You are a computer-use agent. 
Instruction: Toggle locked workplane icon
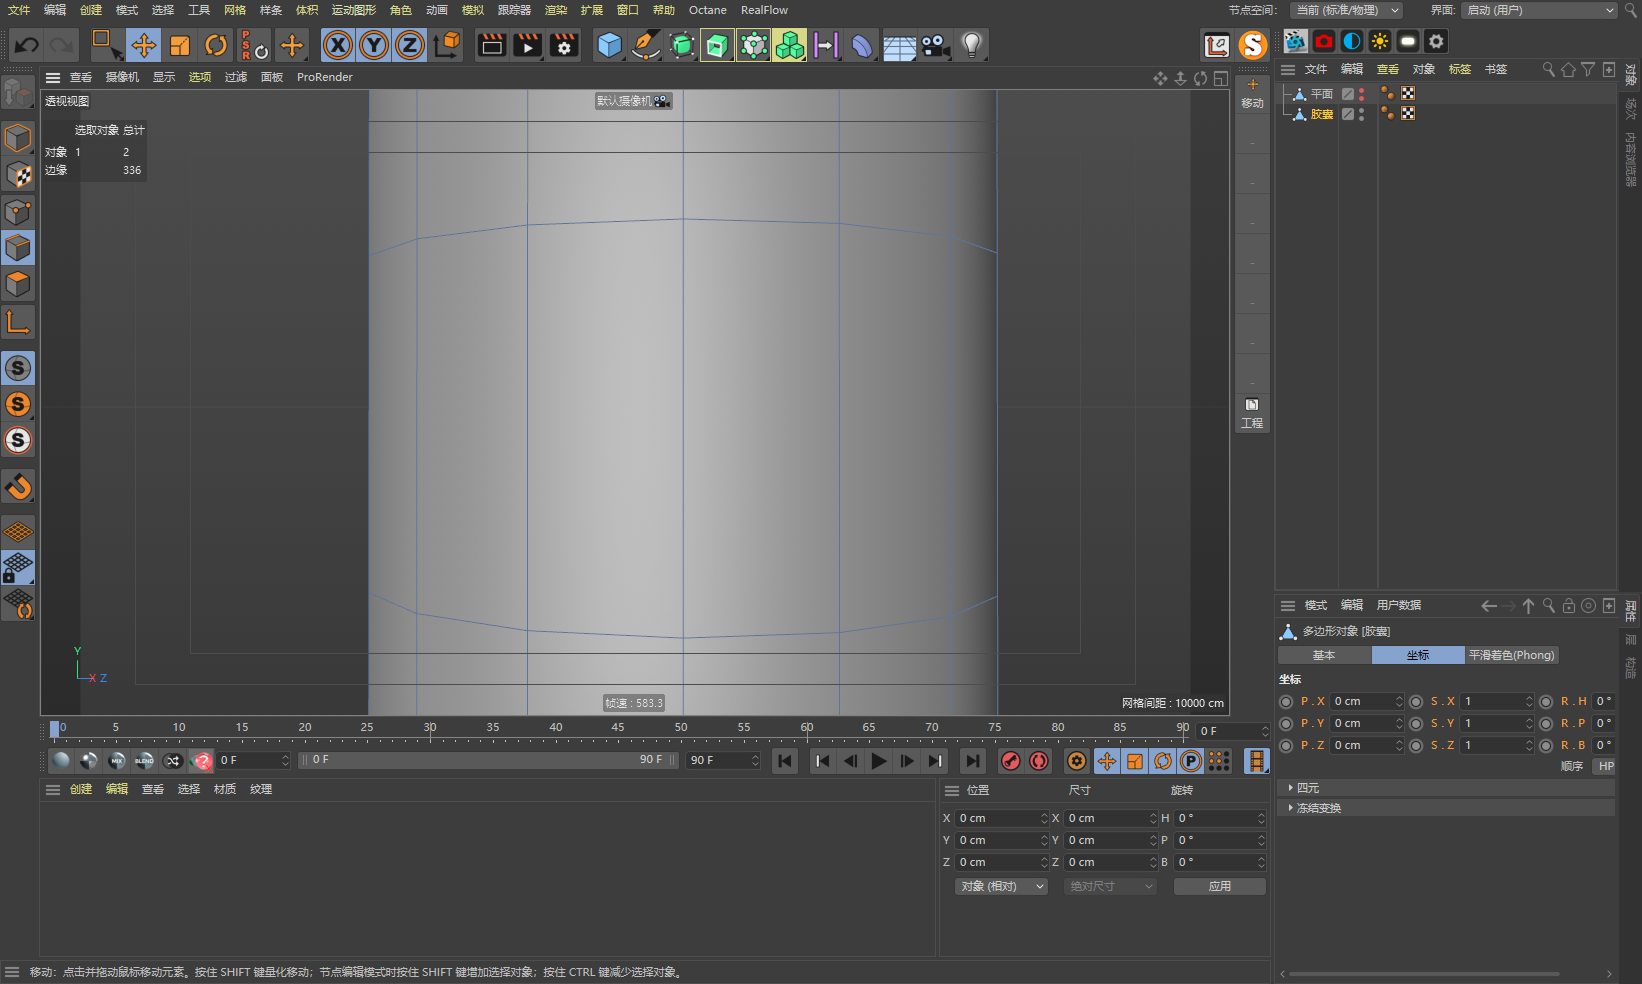[x=18, y=568]
